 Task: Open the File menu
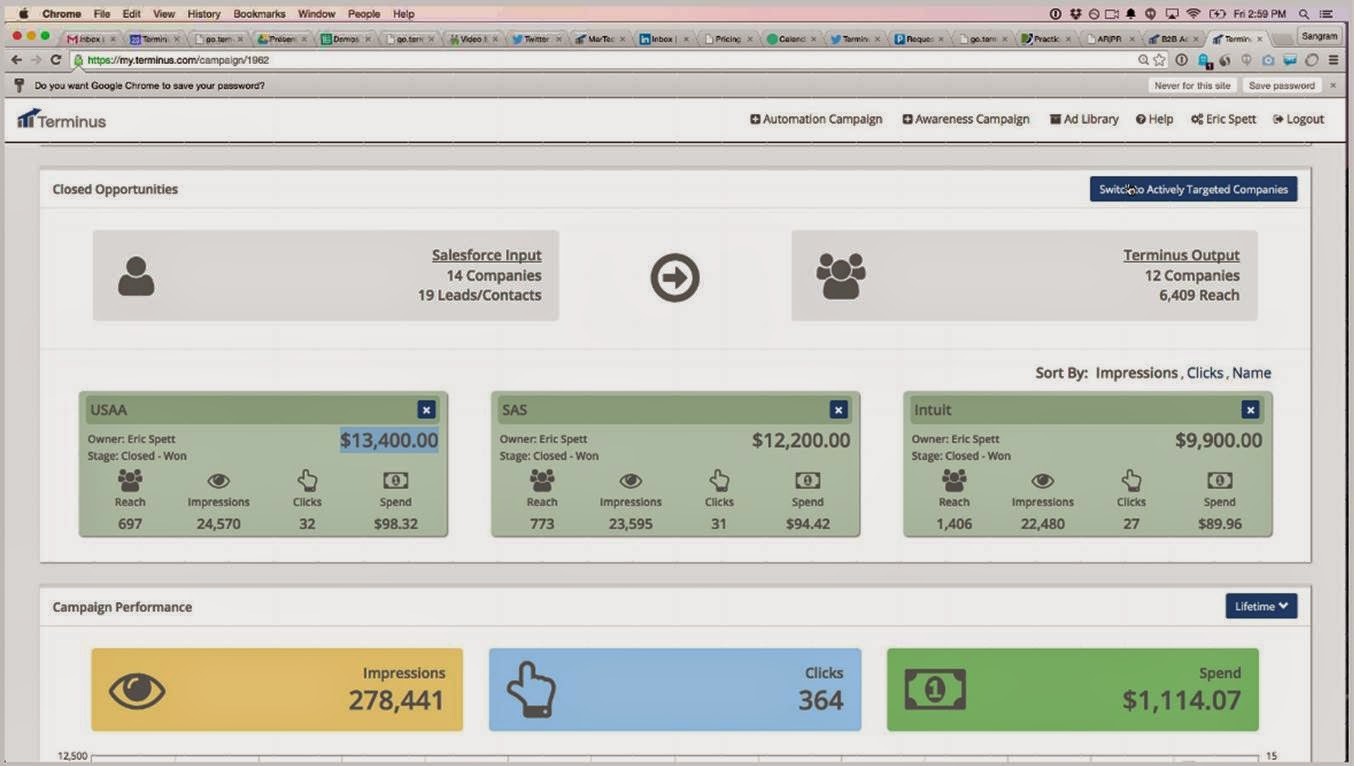coord(102,14)
